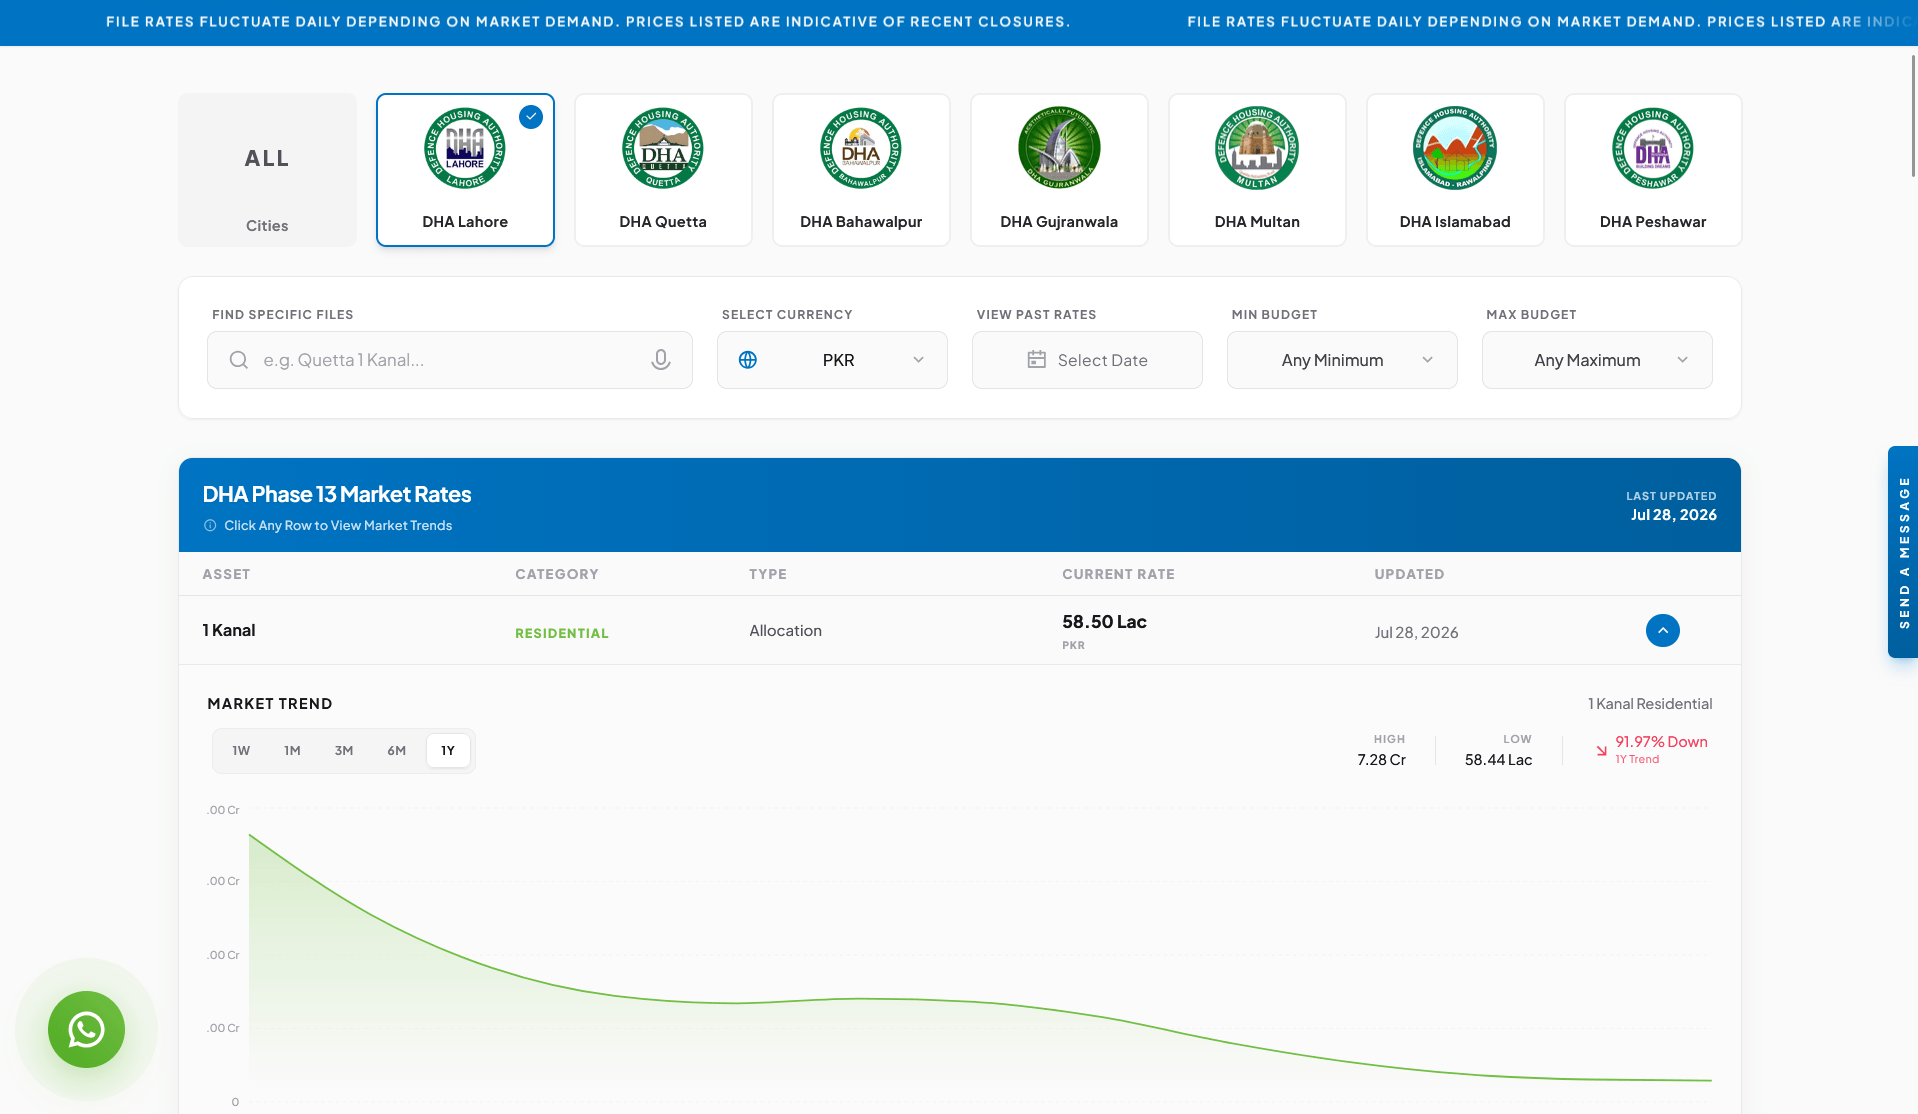
Task: Select the 1 Kanal asset row
Action: tap(960, 631)
